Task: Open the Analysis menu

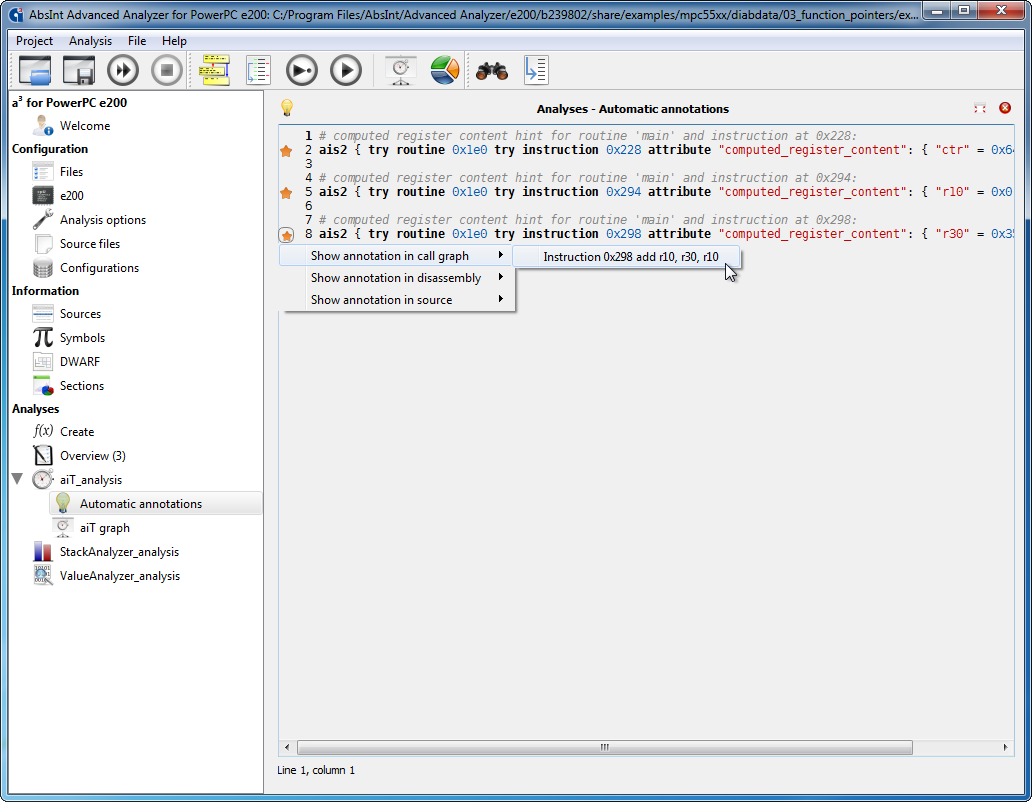Action: pos(90,41)
